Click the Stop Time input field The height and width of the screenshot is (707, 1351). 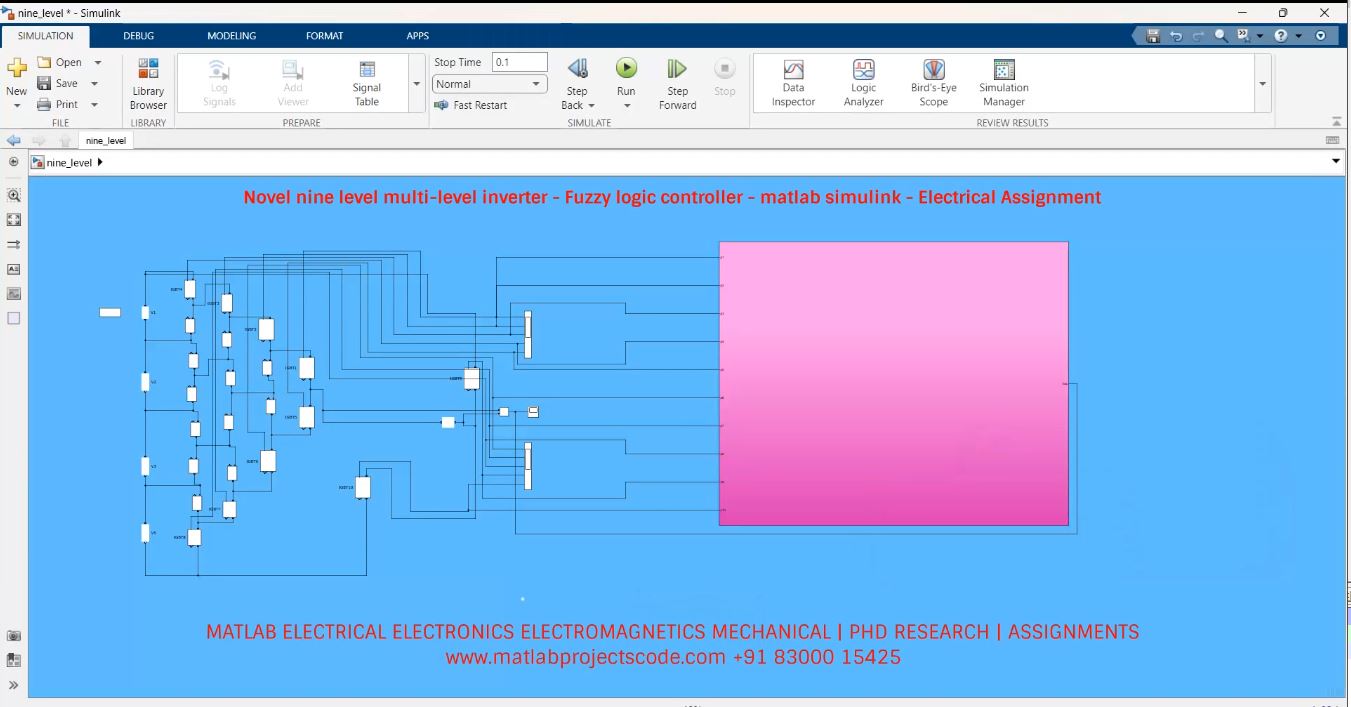click(520, 61)
